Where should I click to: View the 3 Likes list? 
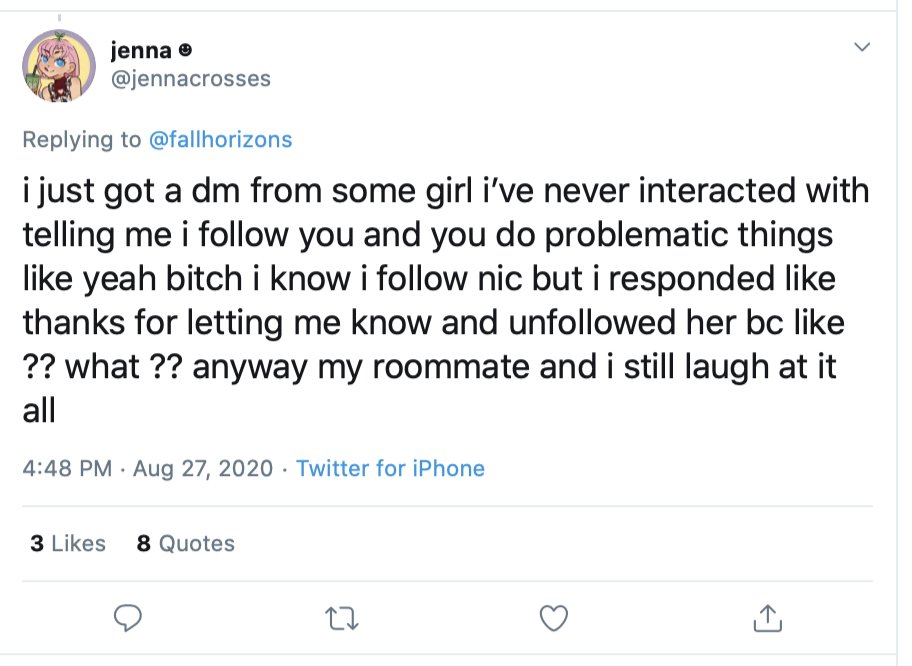click(x=67, y=543)
